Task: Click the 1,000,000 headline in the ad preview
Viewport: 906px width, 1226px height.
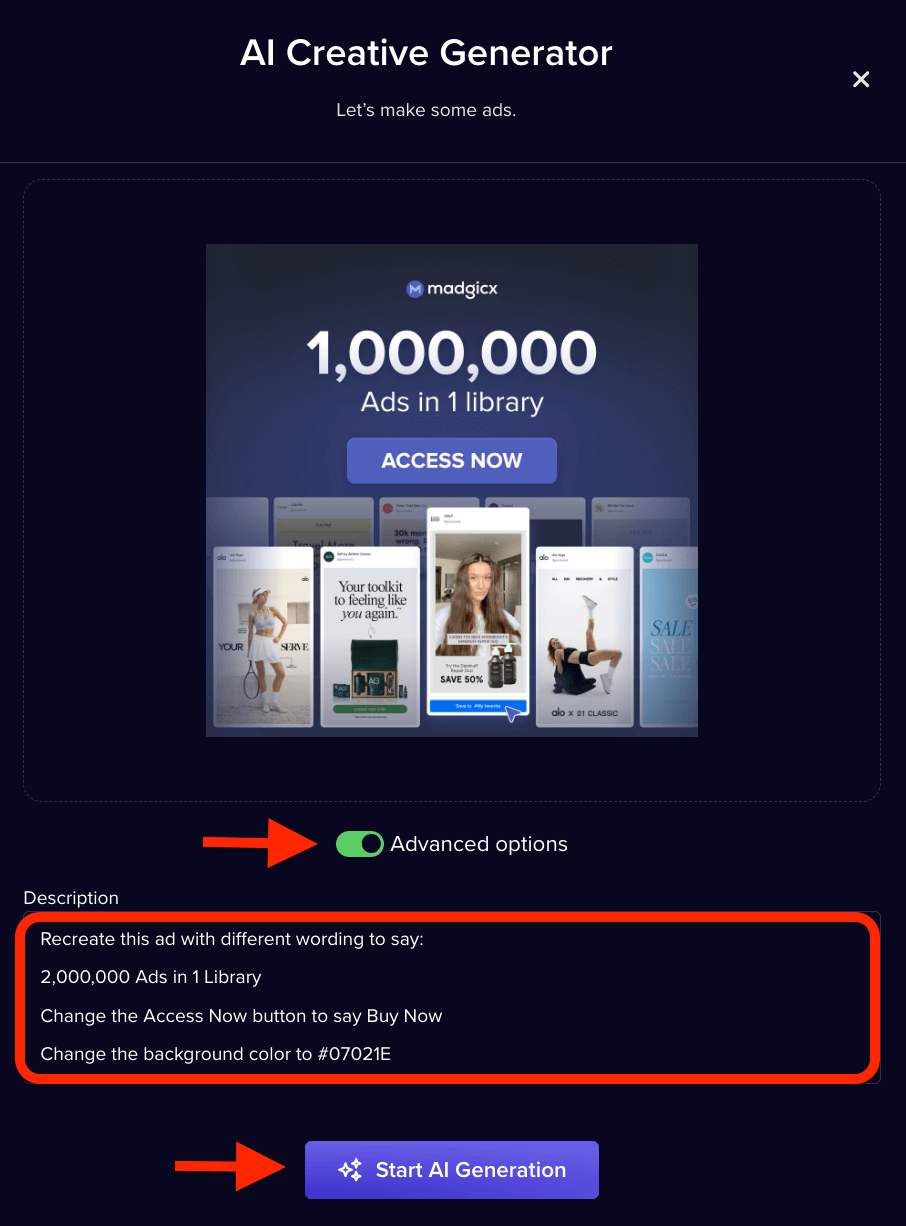Action: pos(452,353)
